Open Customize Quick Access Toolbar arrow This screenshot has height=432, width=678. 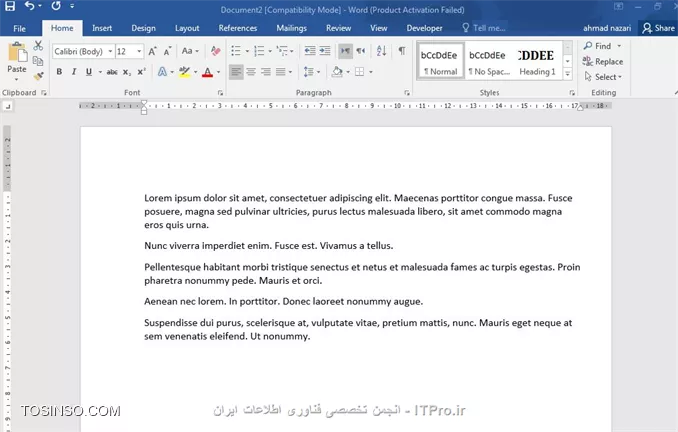pyautogui.click(x=72, y=6)
